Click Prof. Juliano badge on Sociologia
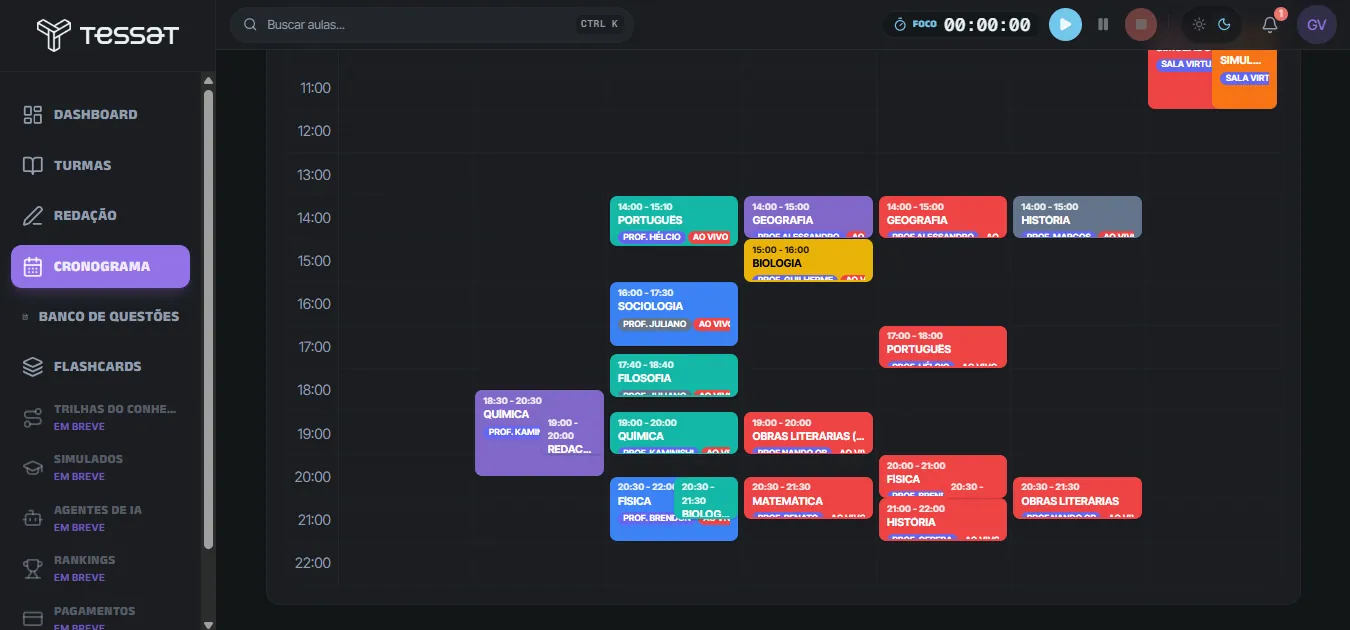 tap(654, 324)
